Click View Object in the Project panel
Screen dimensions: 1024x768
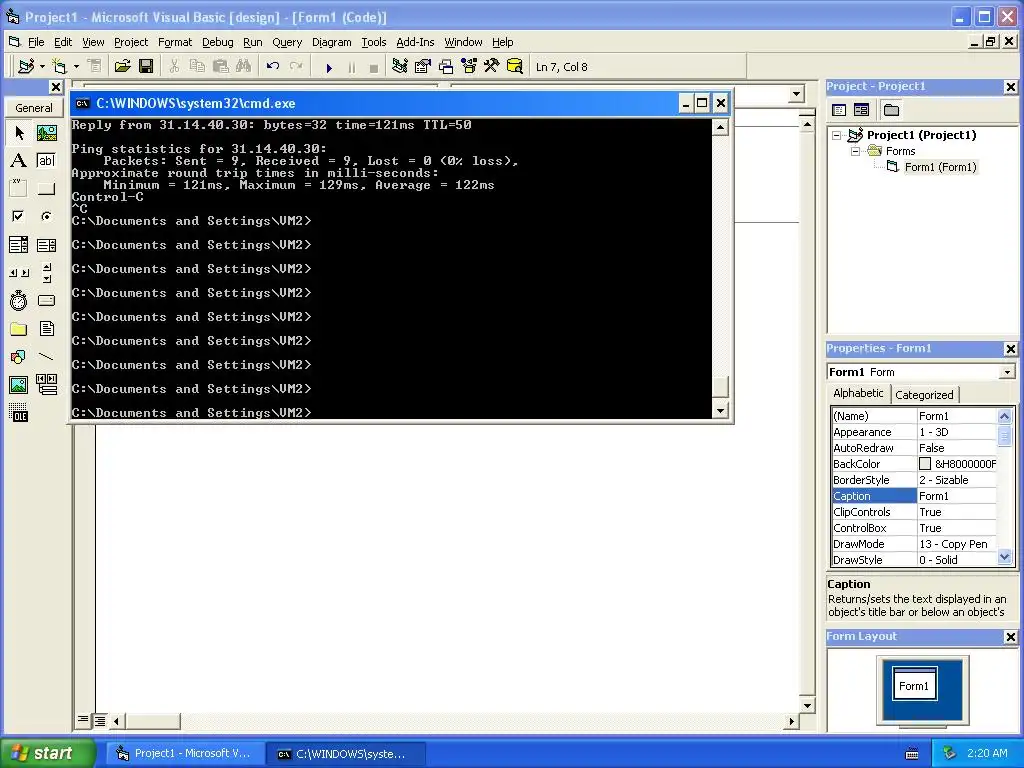[x=861, y=110]
